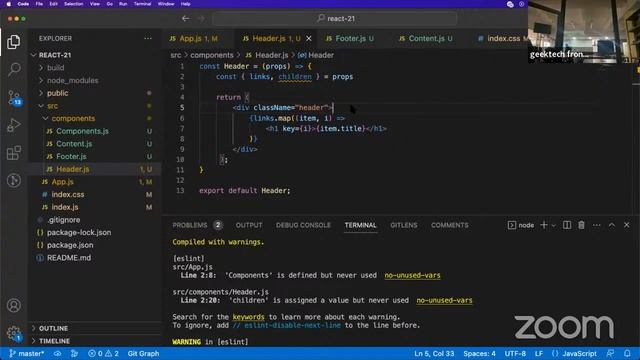
Task: Open the DEBUG CONSOLE panel tab
Action: pyautogui.click(x=303, y=225)
